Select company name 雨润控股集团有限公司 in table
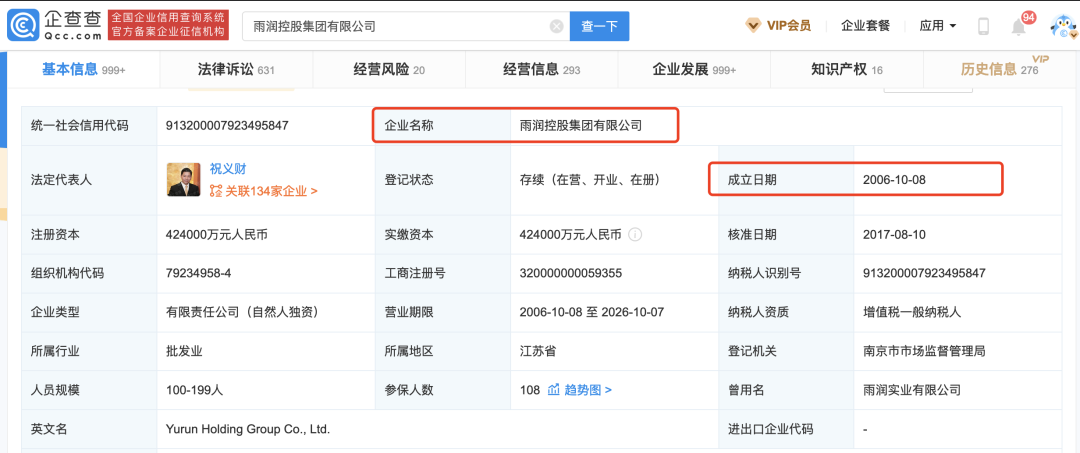 581,125
